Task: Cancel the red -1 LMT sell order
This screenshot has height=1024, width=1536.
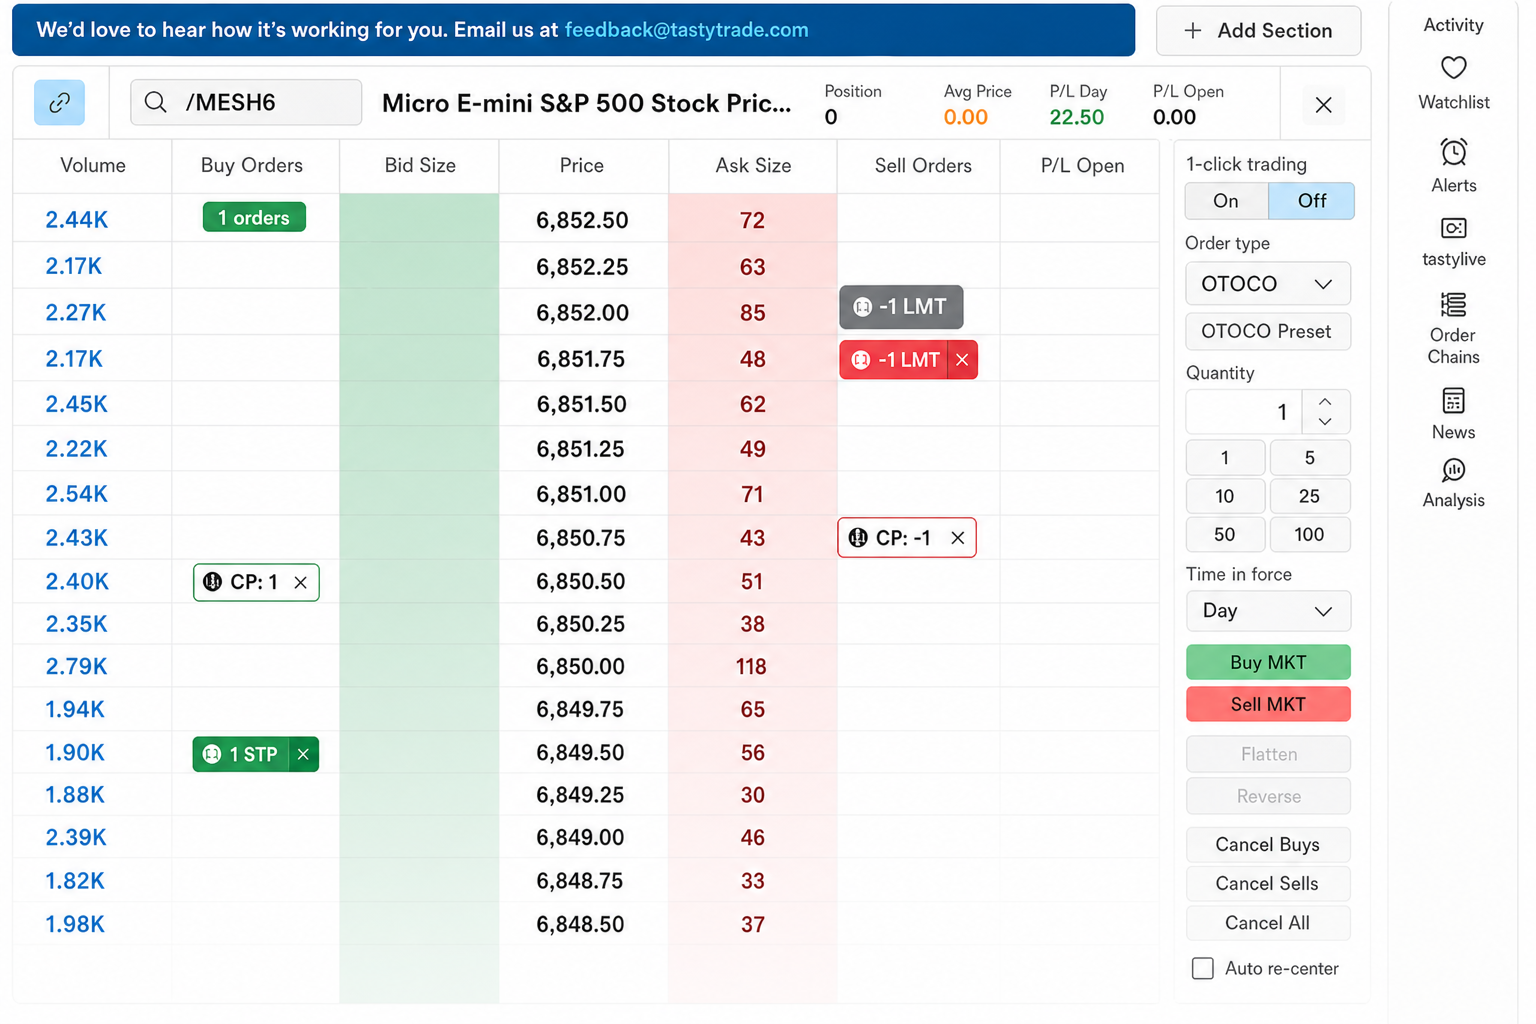Action: pyautogui.click(x=962, y=360)
